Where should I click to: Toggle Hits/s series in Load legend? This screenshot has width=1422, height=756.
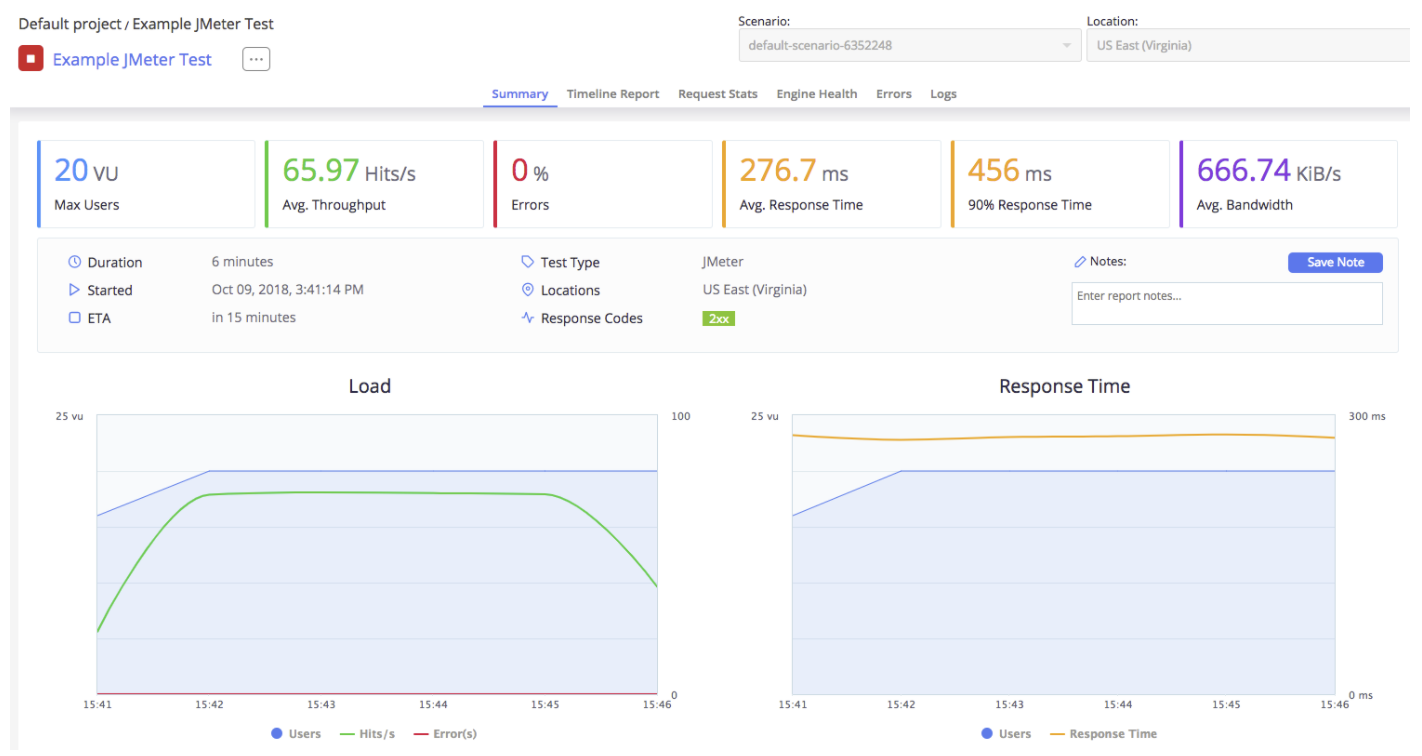[x=367, y=734]
